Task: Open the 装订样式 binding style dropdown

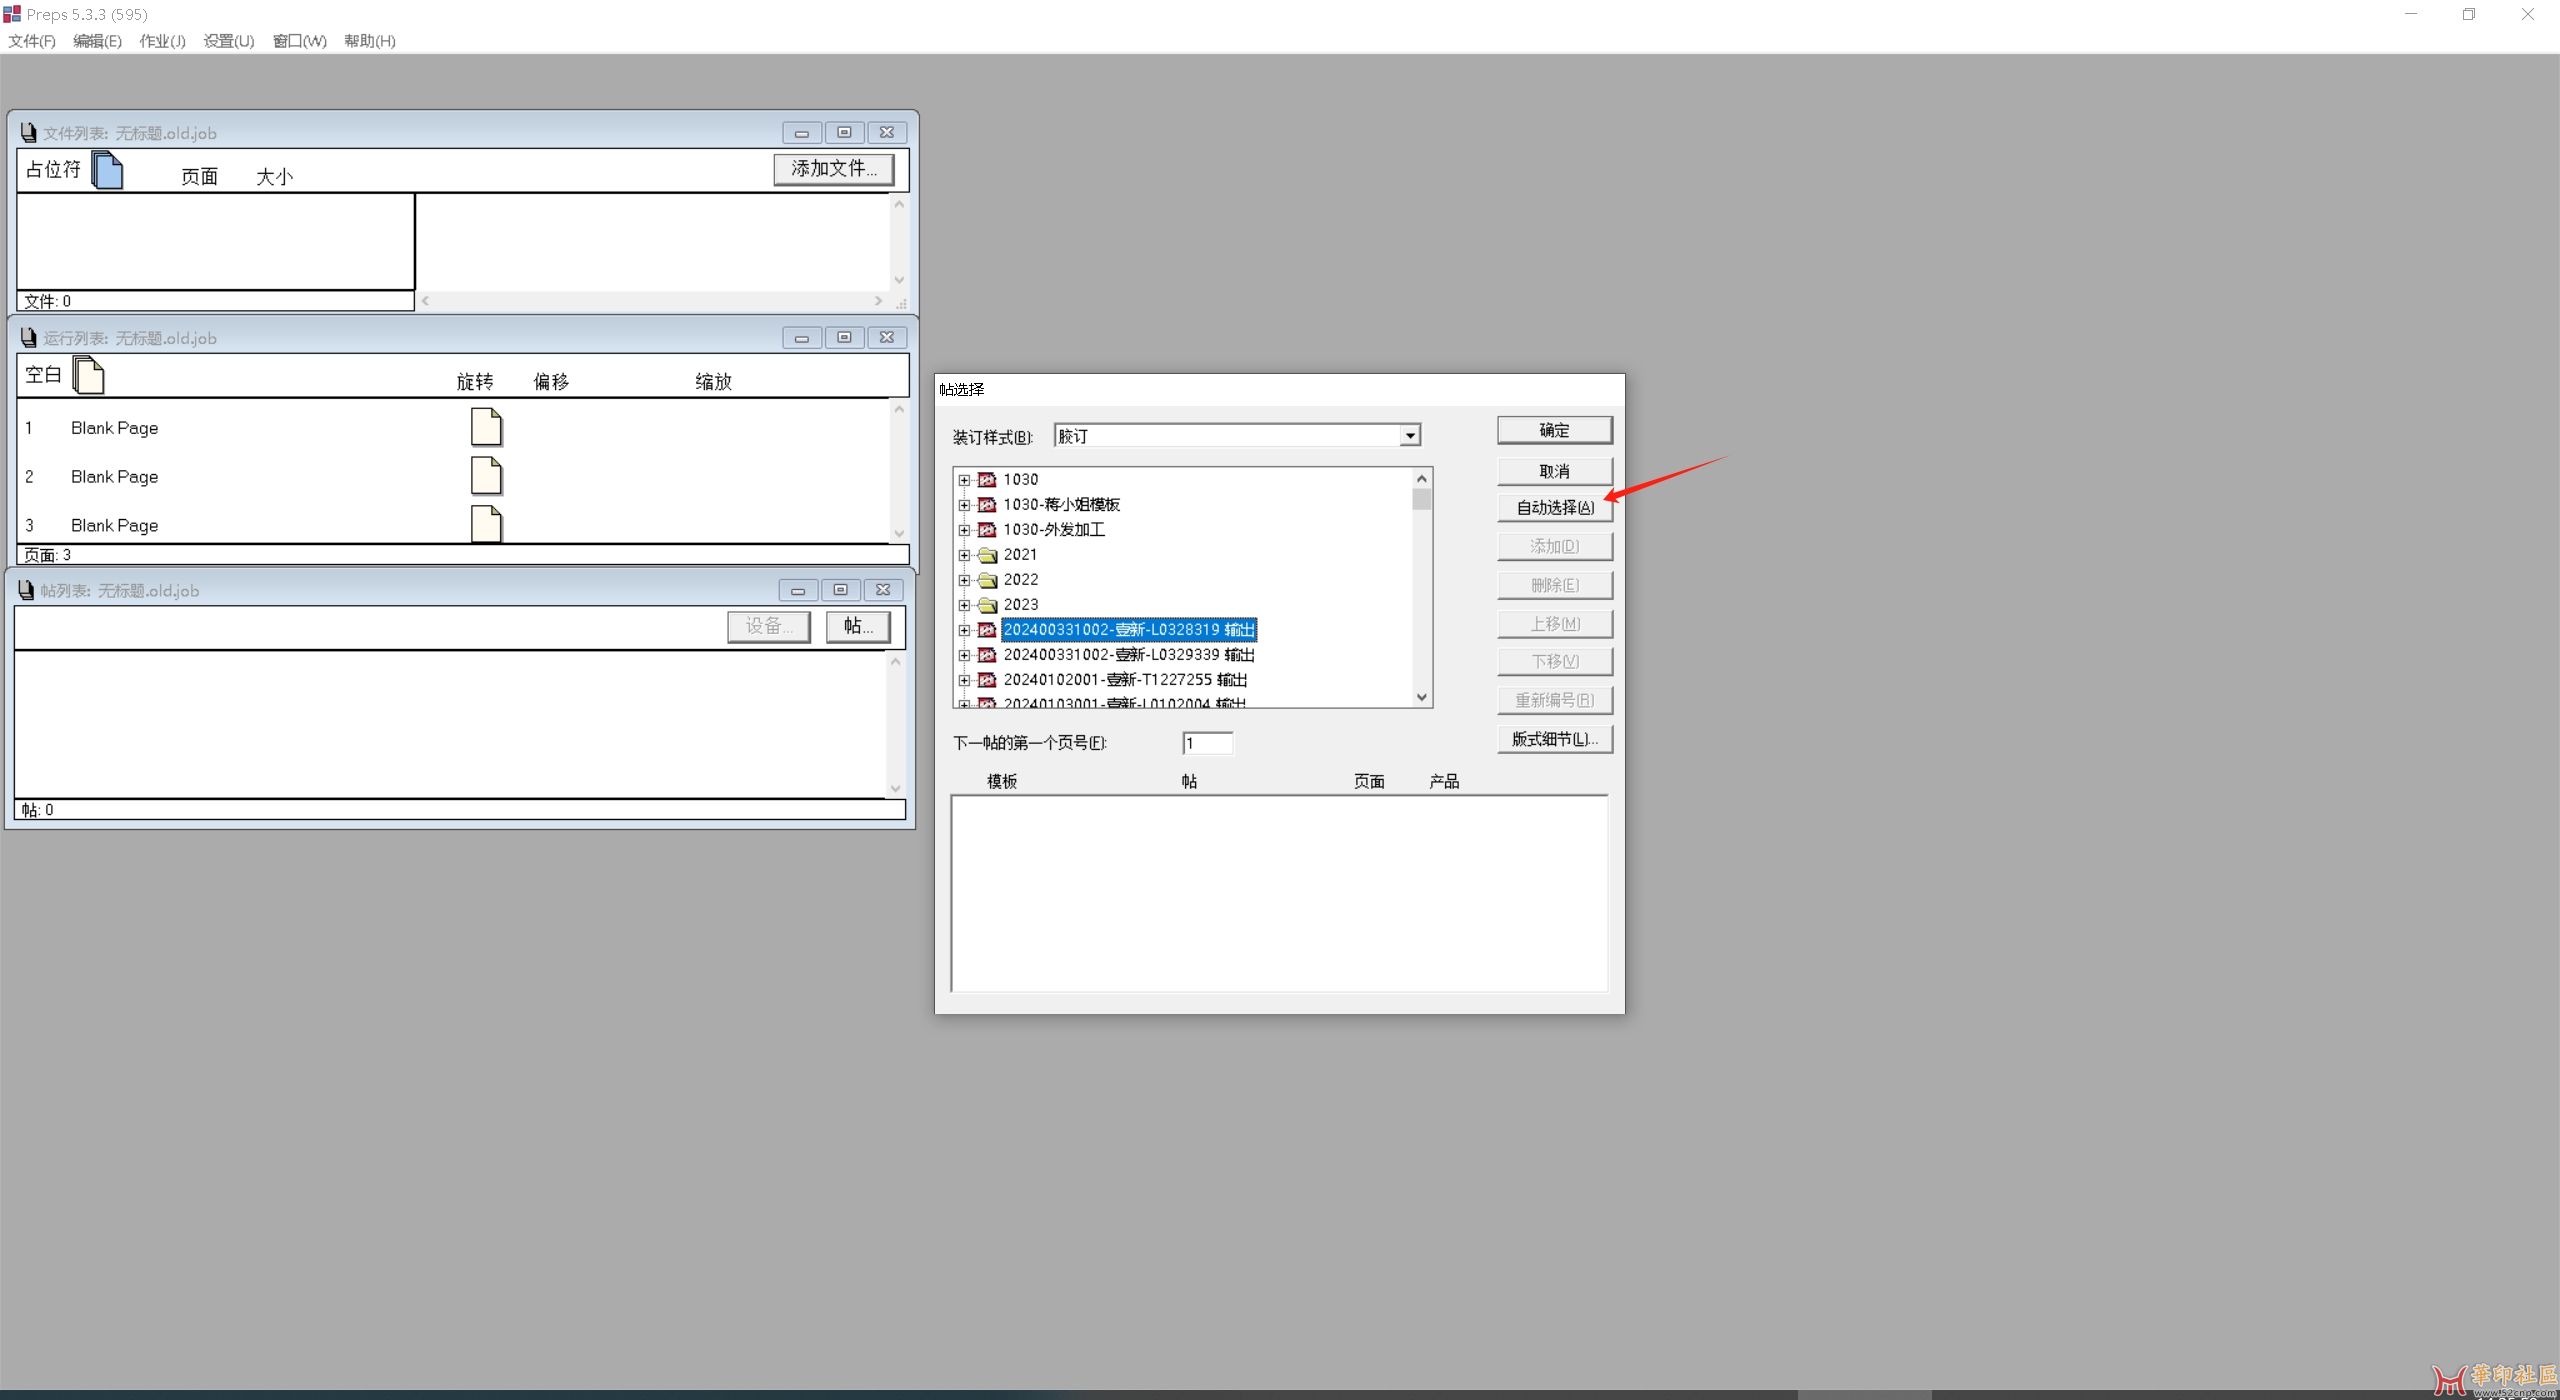Action: [x=1409, y=436]
